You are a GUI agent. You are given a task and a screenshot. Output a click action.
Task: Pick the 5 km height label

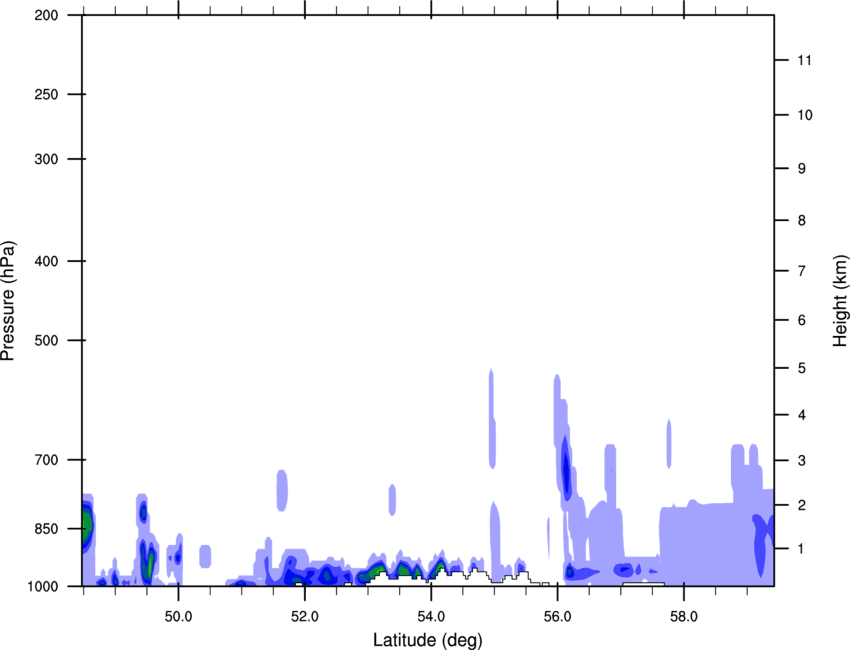pos(801,368)
